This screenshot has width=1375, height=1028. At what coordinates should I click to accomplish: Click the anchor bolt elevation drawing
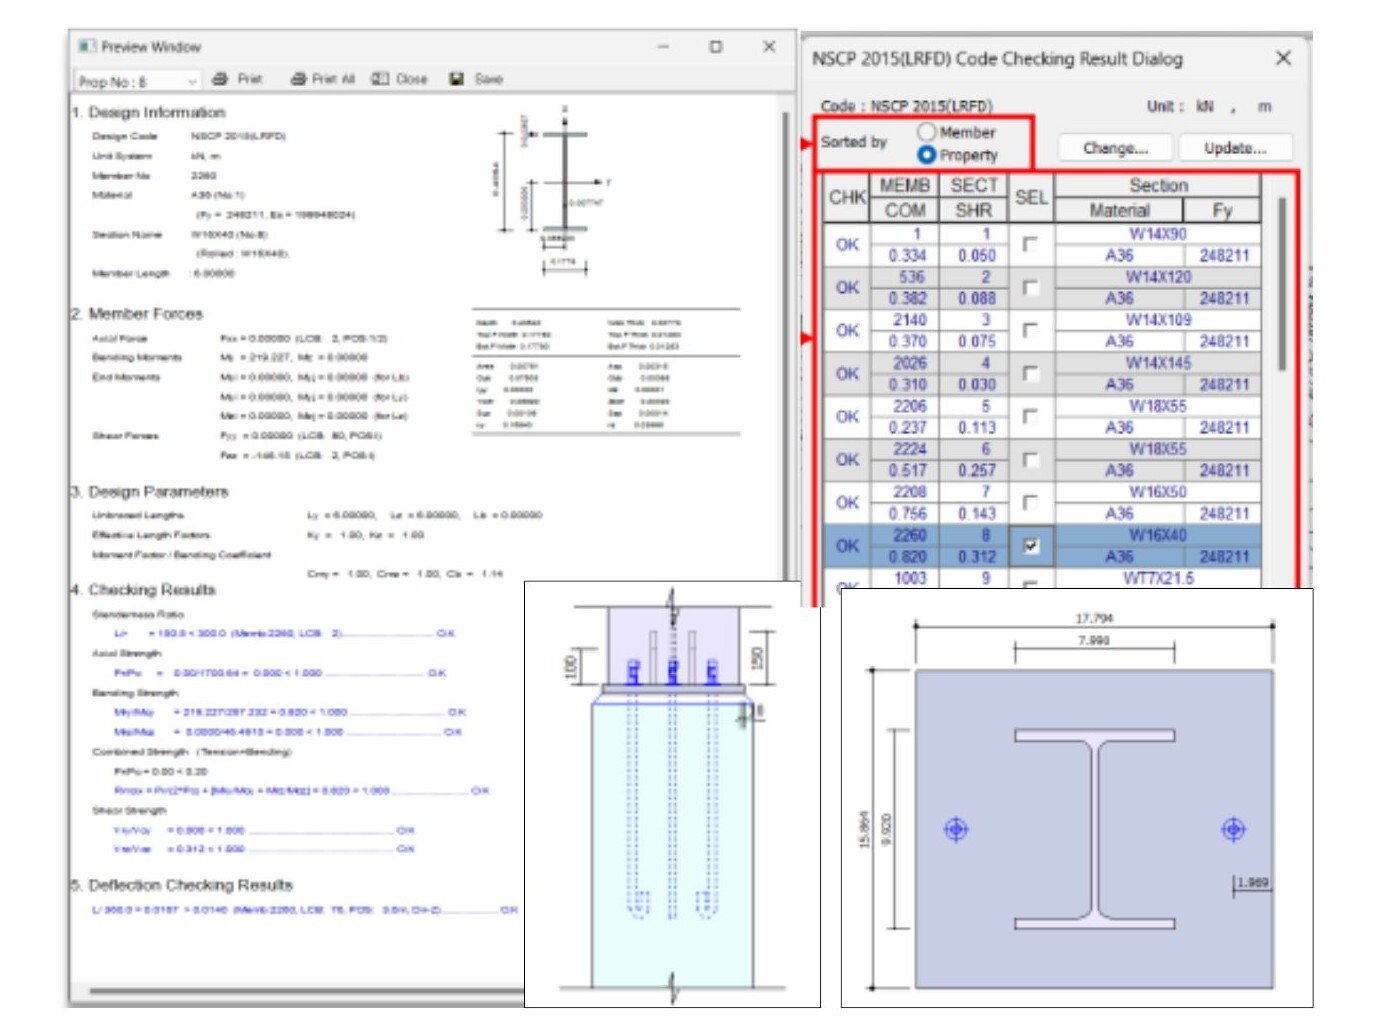[x=672, y=794]
